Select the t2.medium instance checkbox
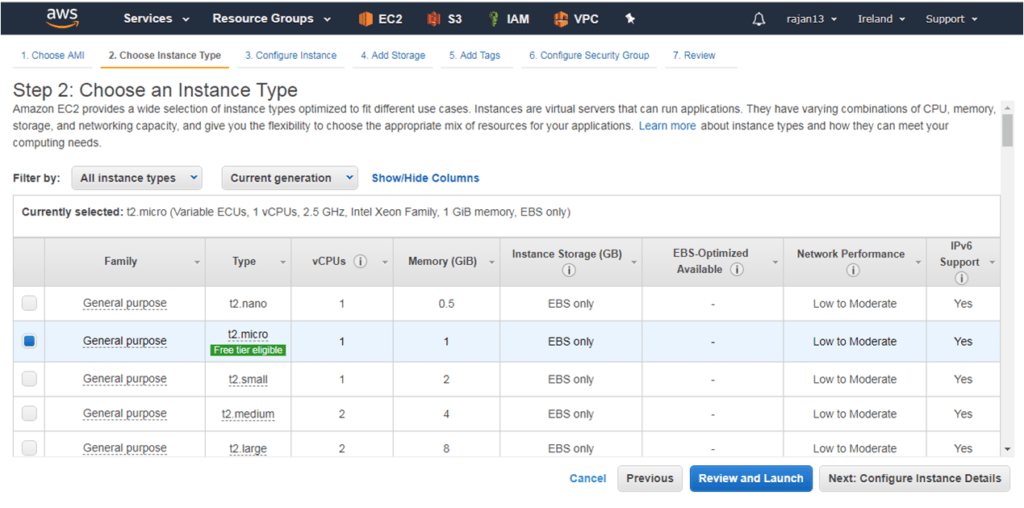 click(x=29, y=413)
